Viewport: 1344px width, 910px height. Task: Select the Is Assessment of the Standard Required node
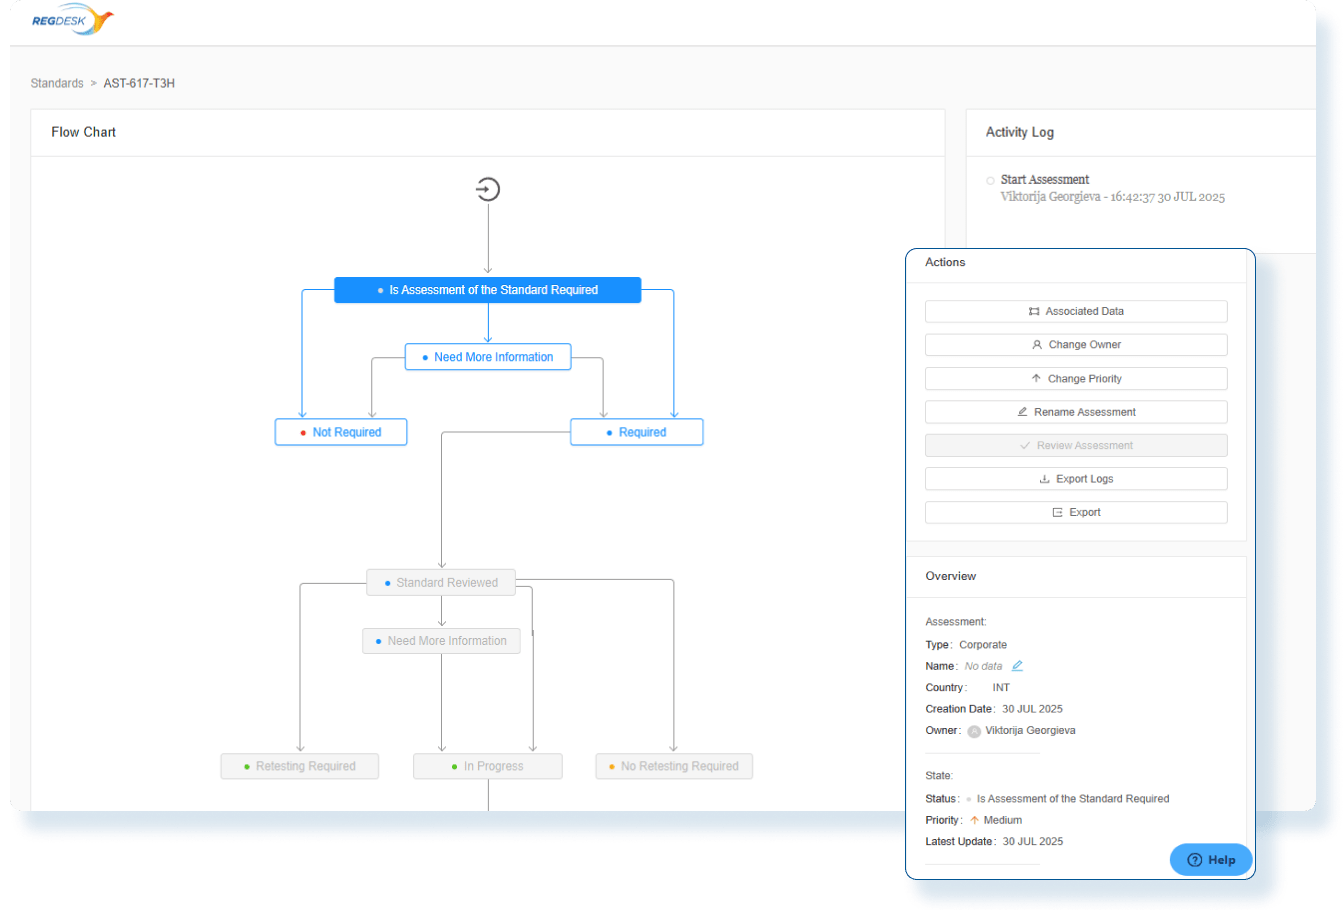point(487,290)
